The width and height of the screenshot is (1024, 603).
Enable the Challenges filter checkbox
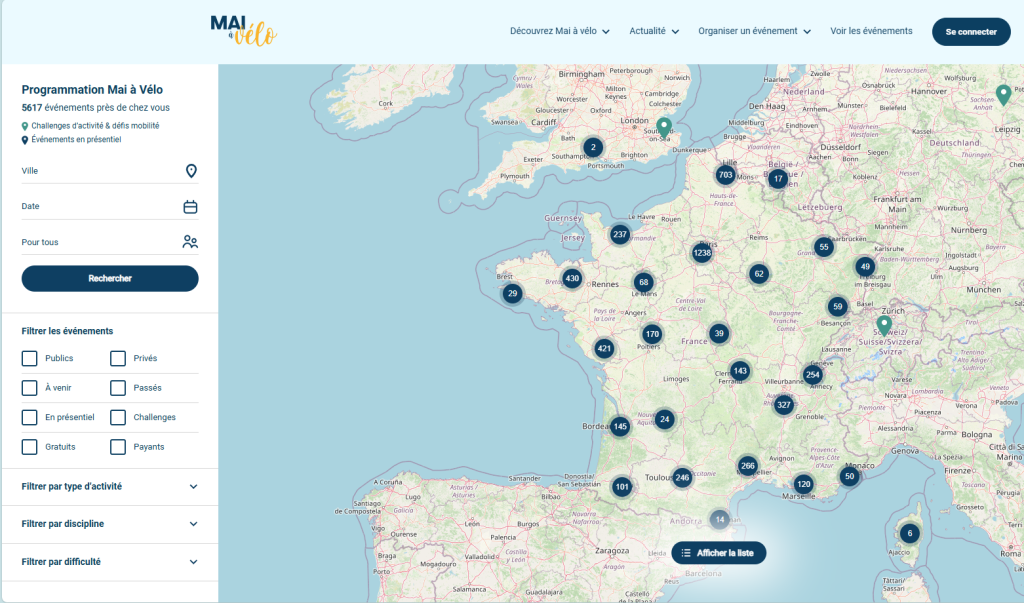click(x=118, y=417)
